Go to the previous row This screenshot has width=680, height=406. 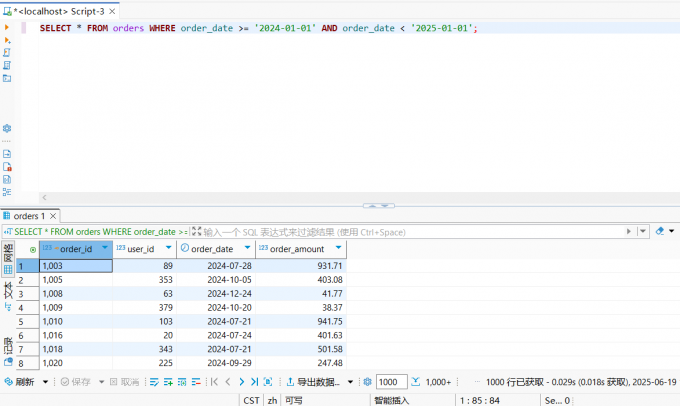point(228,382)
